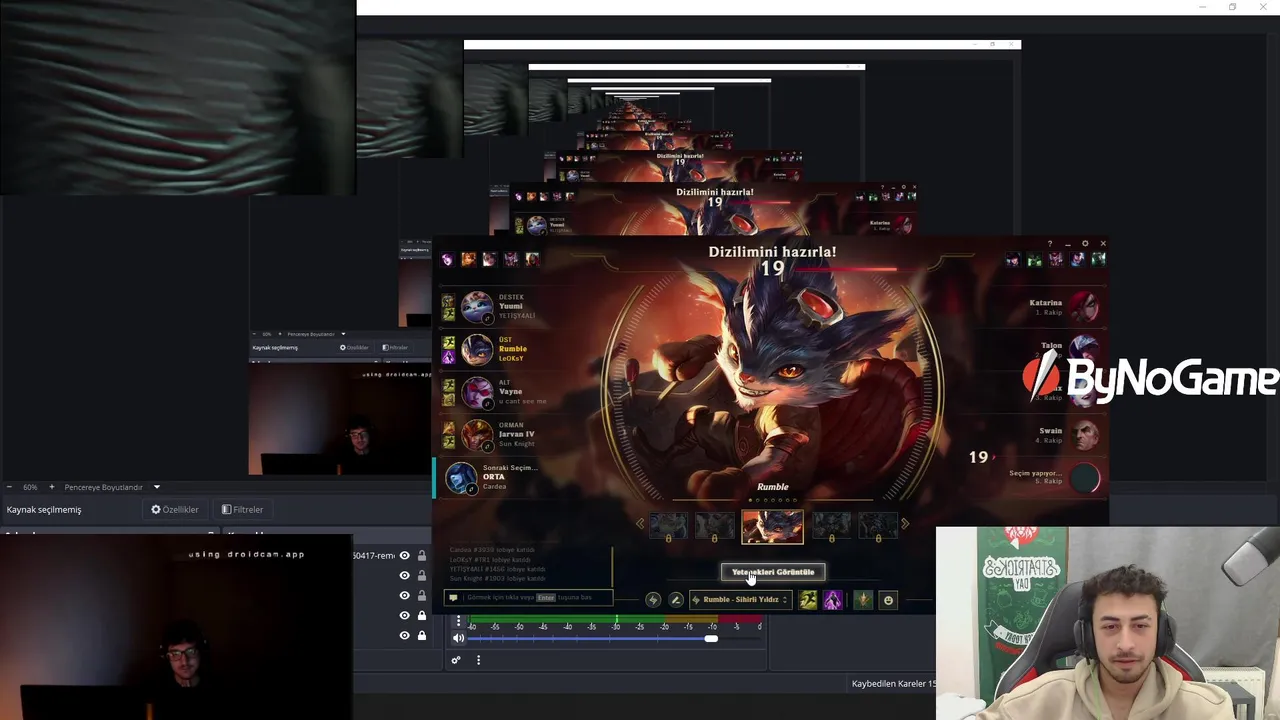The height and width of the screenshot is (720, 1280).
Task: Select the champion name Rumble under the splash art
Action: tap(772, 487)
